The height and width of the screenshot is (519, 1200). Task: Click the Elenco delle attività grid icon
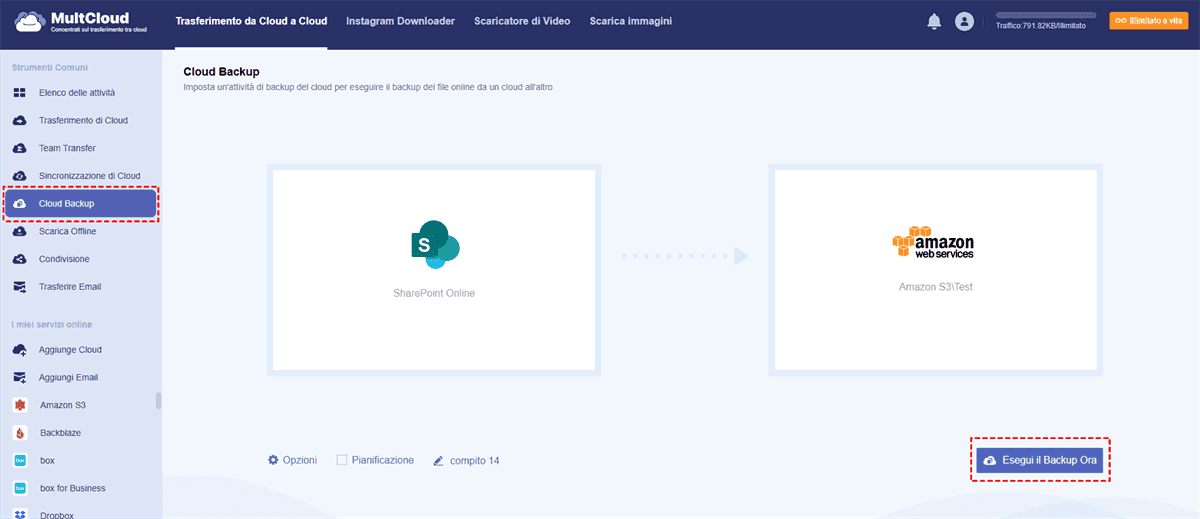[20, 93]
